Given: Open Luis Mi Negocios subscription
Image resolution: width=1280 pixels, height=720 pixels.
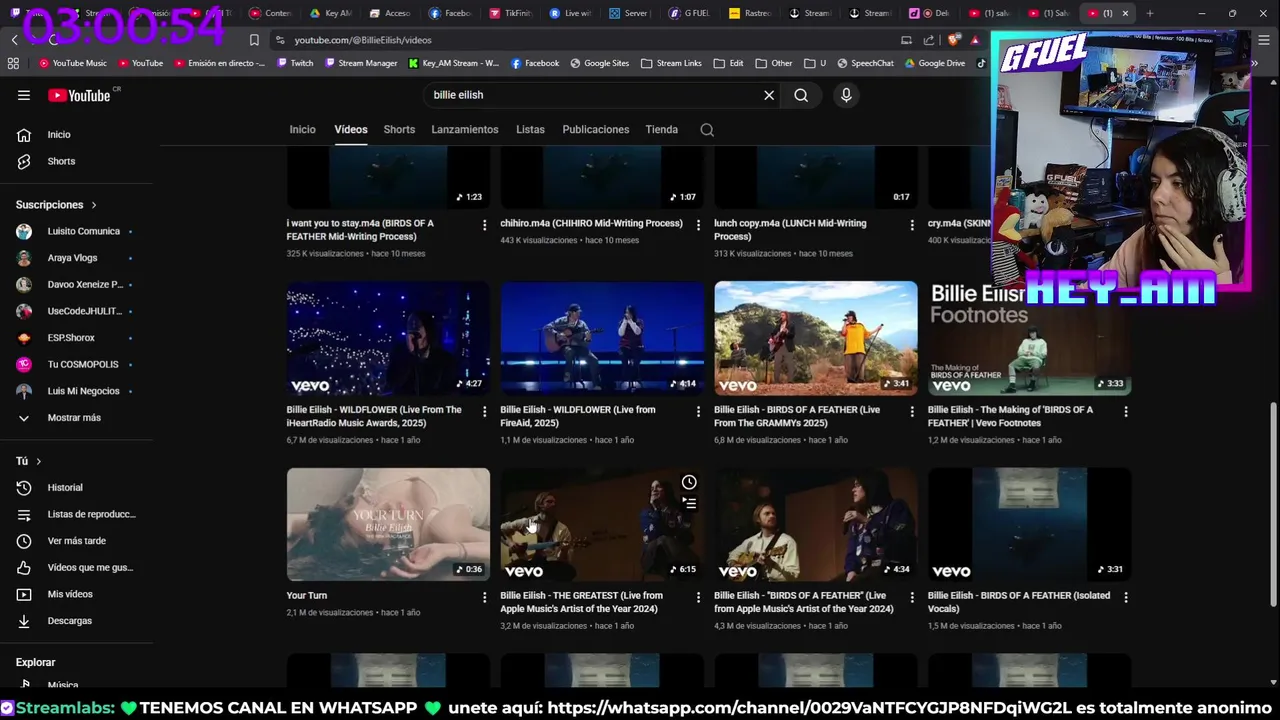Looking at the screenshot, I should 83,391.
